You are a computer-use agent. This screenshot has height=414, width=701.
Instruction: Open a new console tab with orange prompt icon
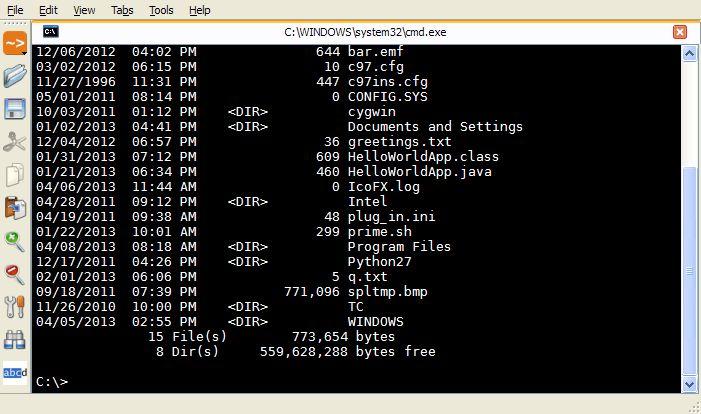(x=15, y=43)
